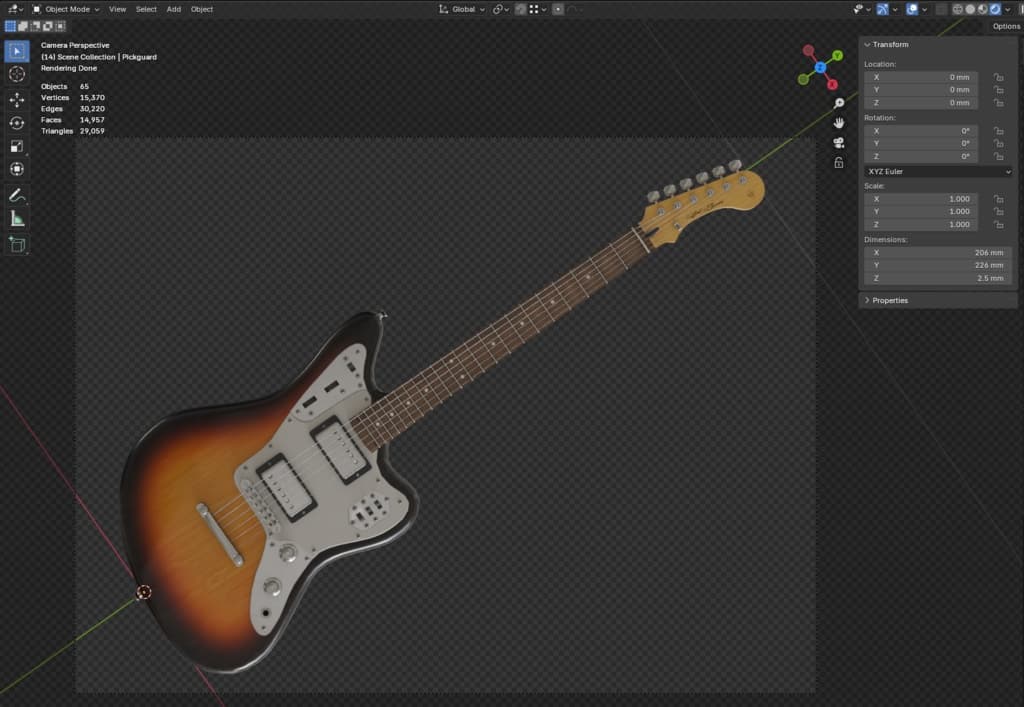Set selection mode to invert

coord(48,26)
